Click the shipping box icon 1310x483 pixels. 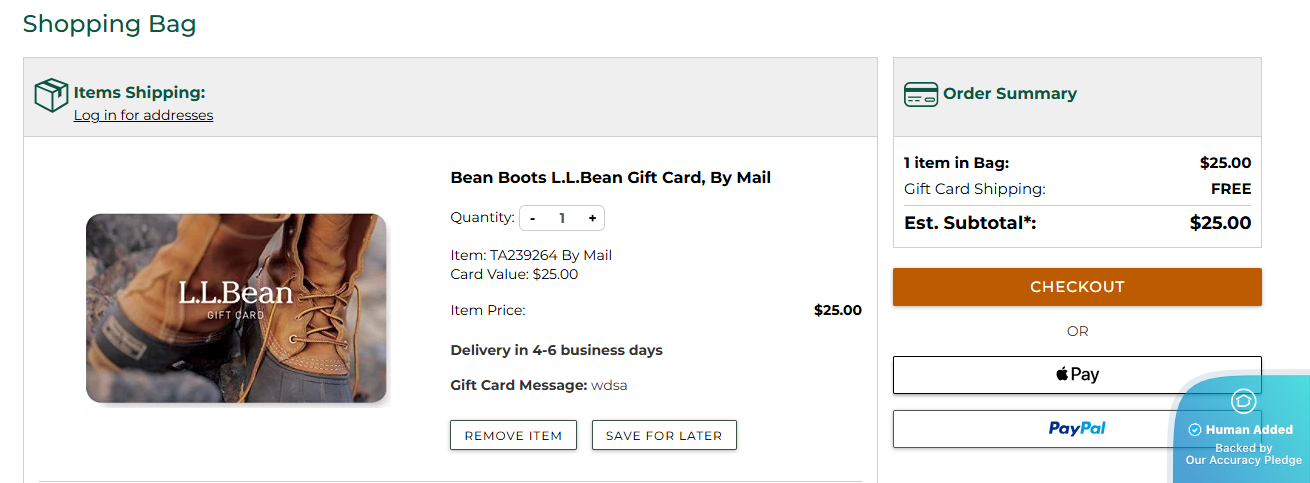pos(51,95)
